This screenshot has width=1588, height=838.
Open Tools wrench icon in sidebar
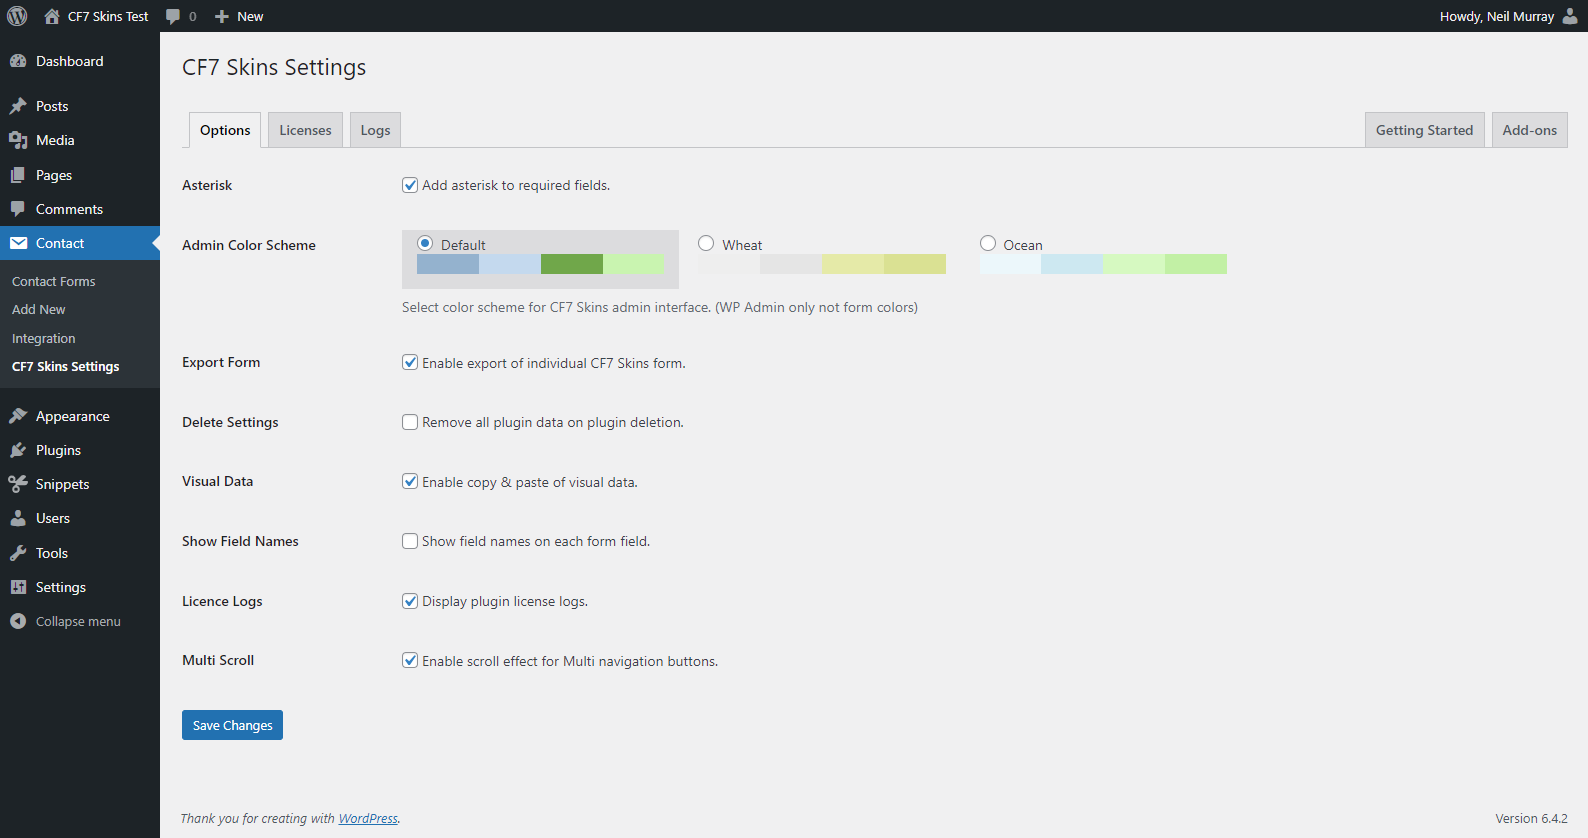pyautogui.click(x=18, y=553)
